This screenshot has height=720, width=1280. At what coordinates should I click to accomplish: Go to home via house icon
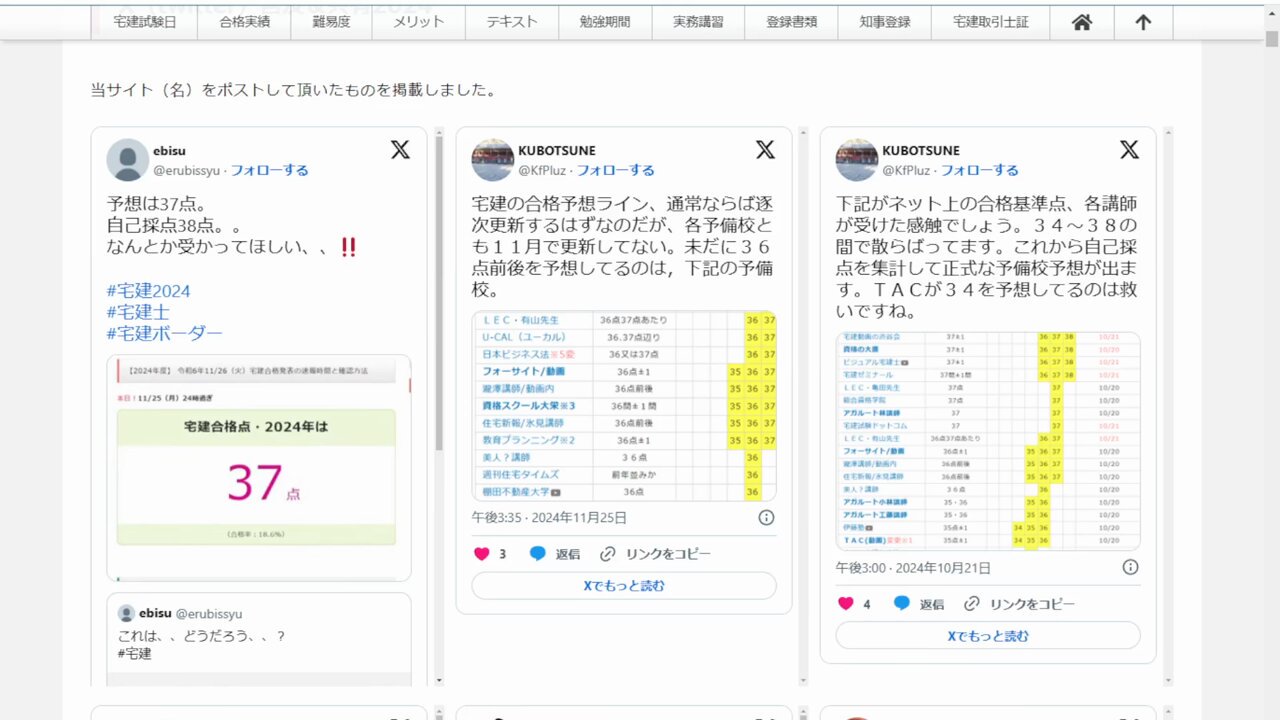coord(1082,22)
